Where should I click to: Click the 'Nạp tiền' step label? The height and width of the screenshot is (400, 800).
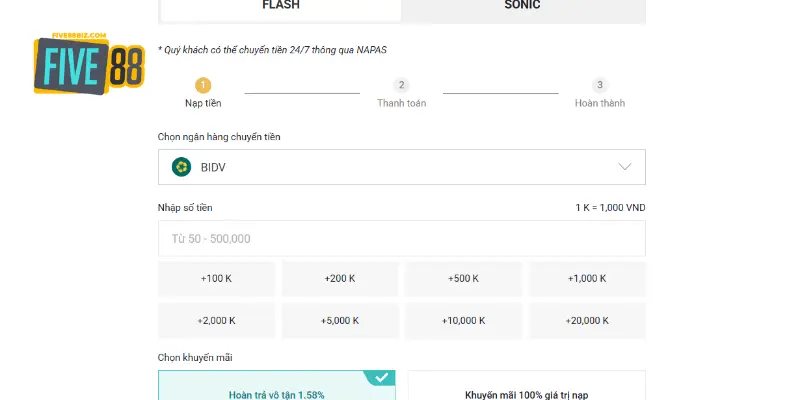pos(203,103)
